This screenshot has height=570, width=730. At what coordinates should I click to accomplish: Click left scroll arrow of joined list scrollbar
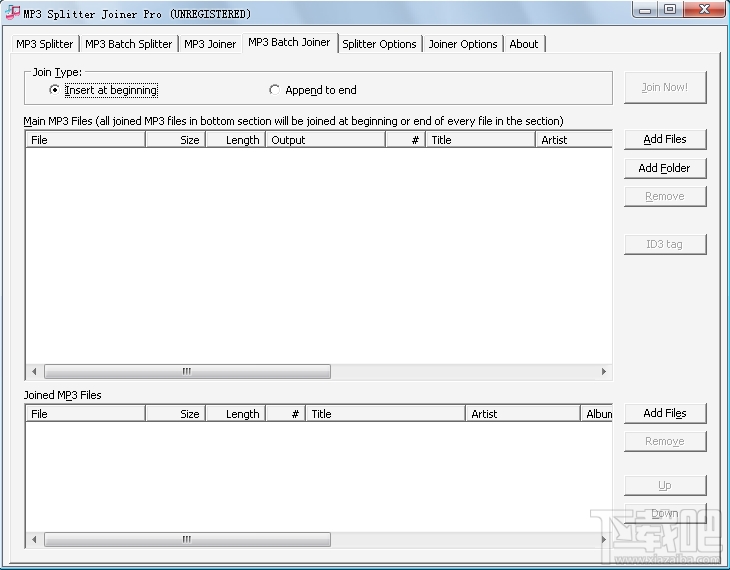click(x=34, y=539)
